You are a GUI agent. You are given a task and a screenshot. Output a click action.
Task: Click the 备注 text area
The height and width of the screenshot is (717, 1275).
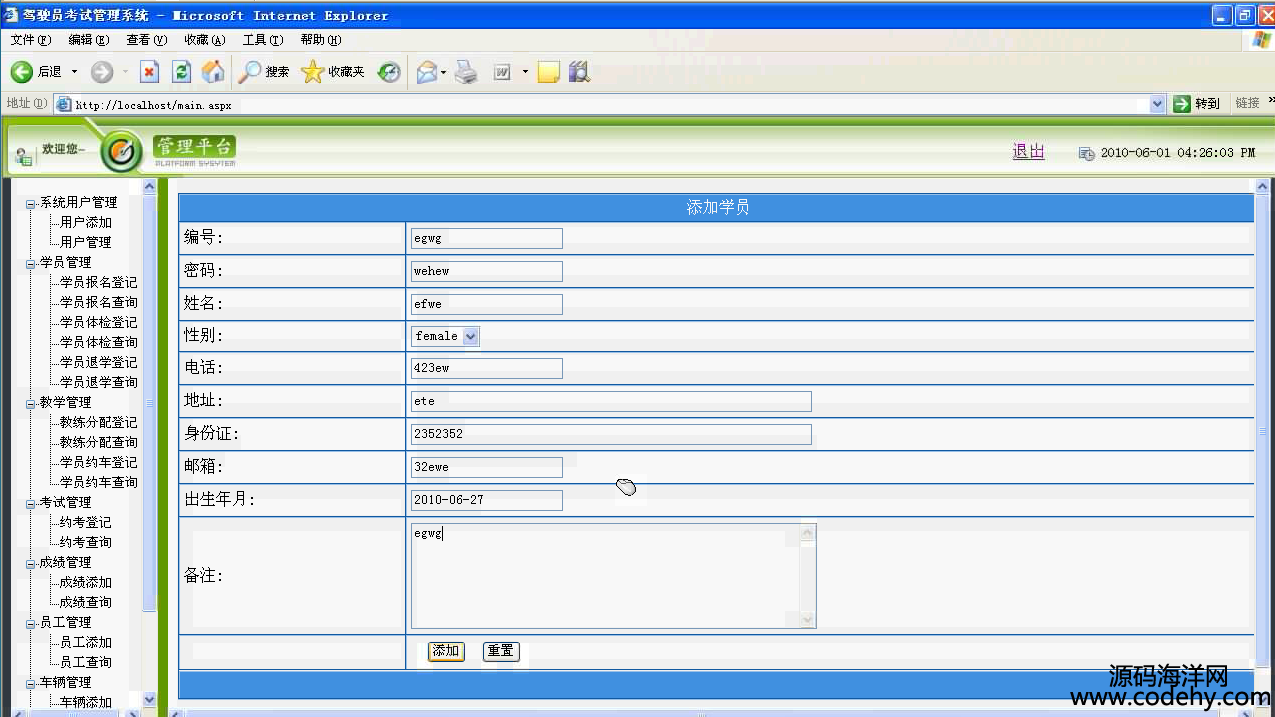pyautogui.click(x=613, y=576)
